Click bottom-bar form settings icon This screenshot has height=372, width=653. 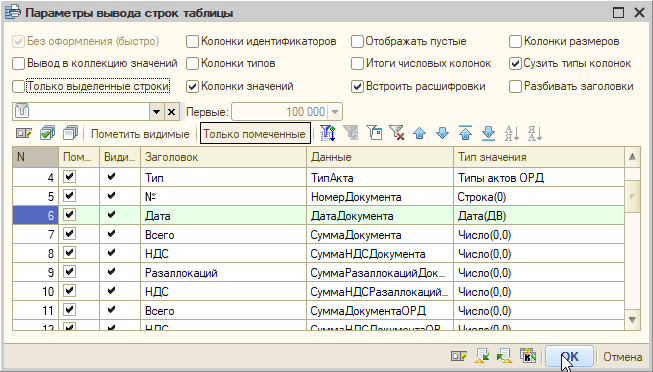pyautogui.click(x=459, y=357)
